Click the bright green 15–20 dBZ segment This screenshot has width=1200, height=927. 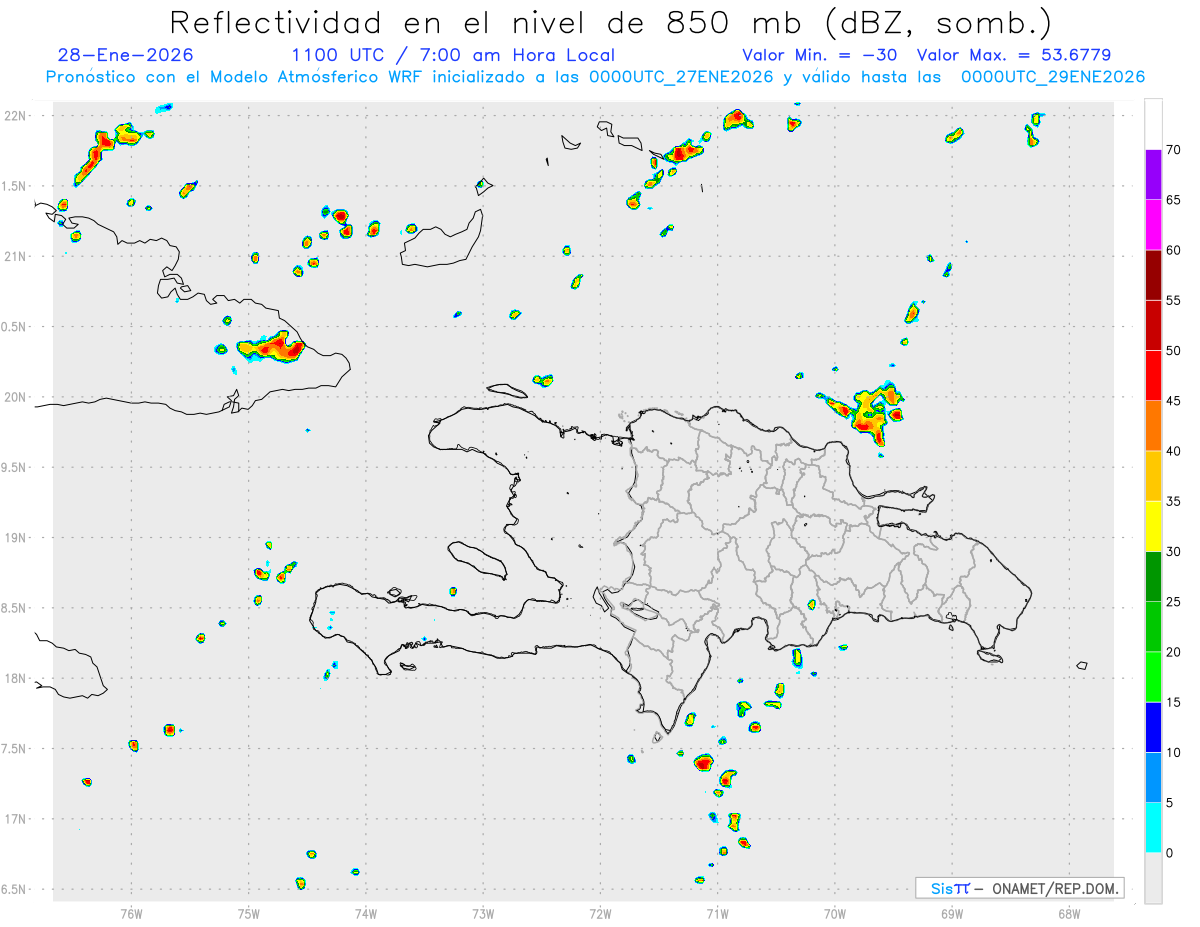pyautogui.click(x=1153, y=677)
